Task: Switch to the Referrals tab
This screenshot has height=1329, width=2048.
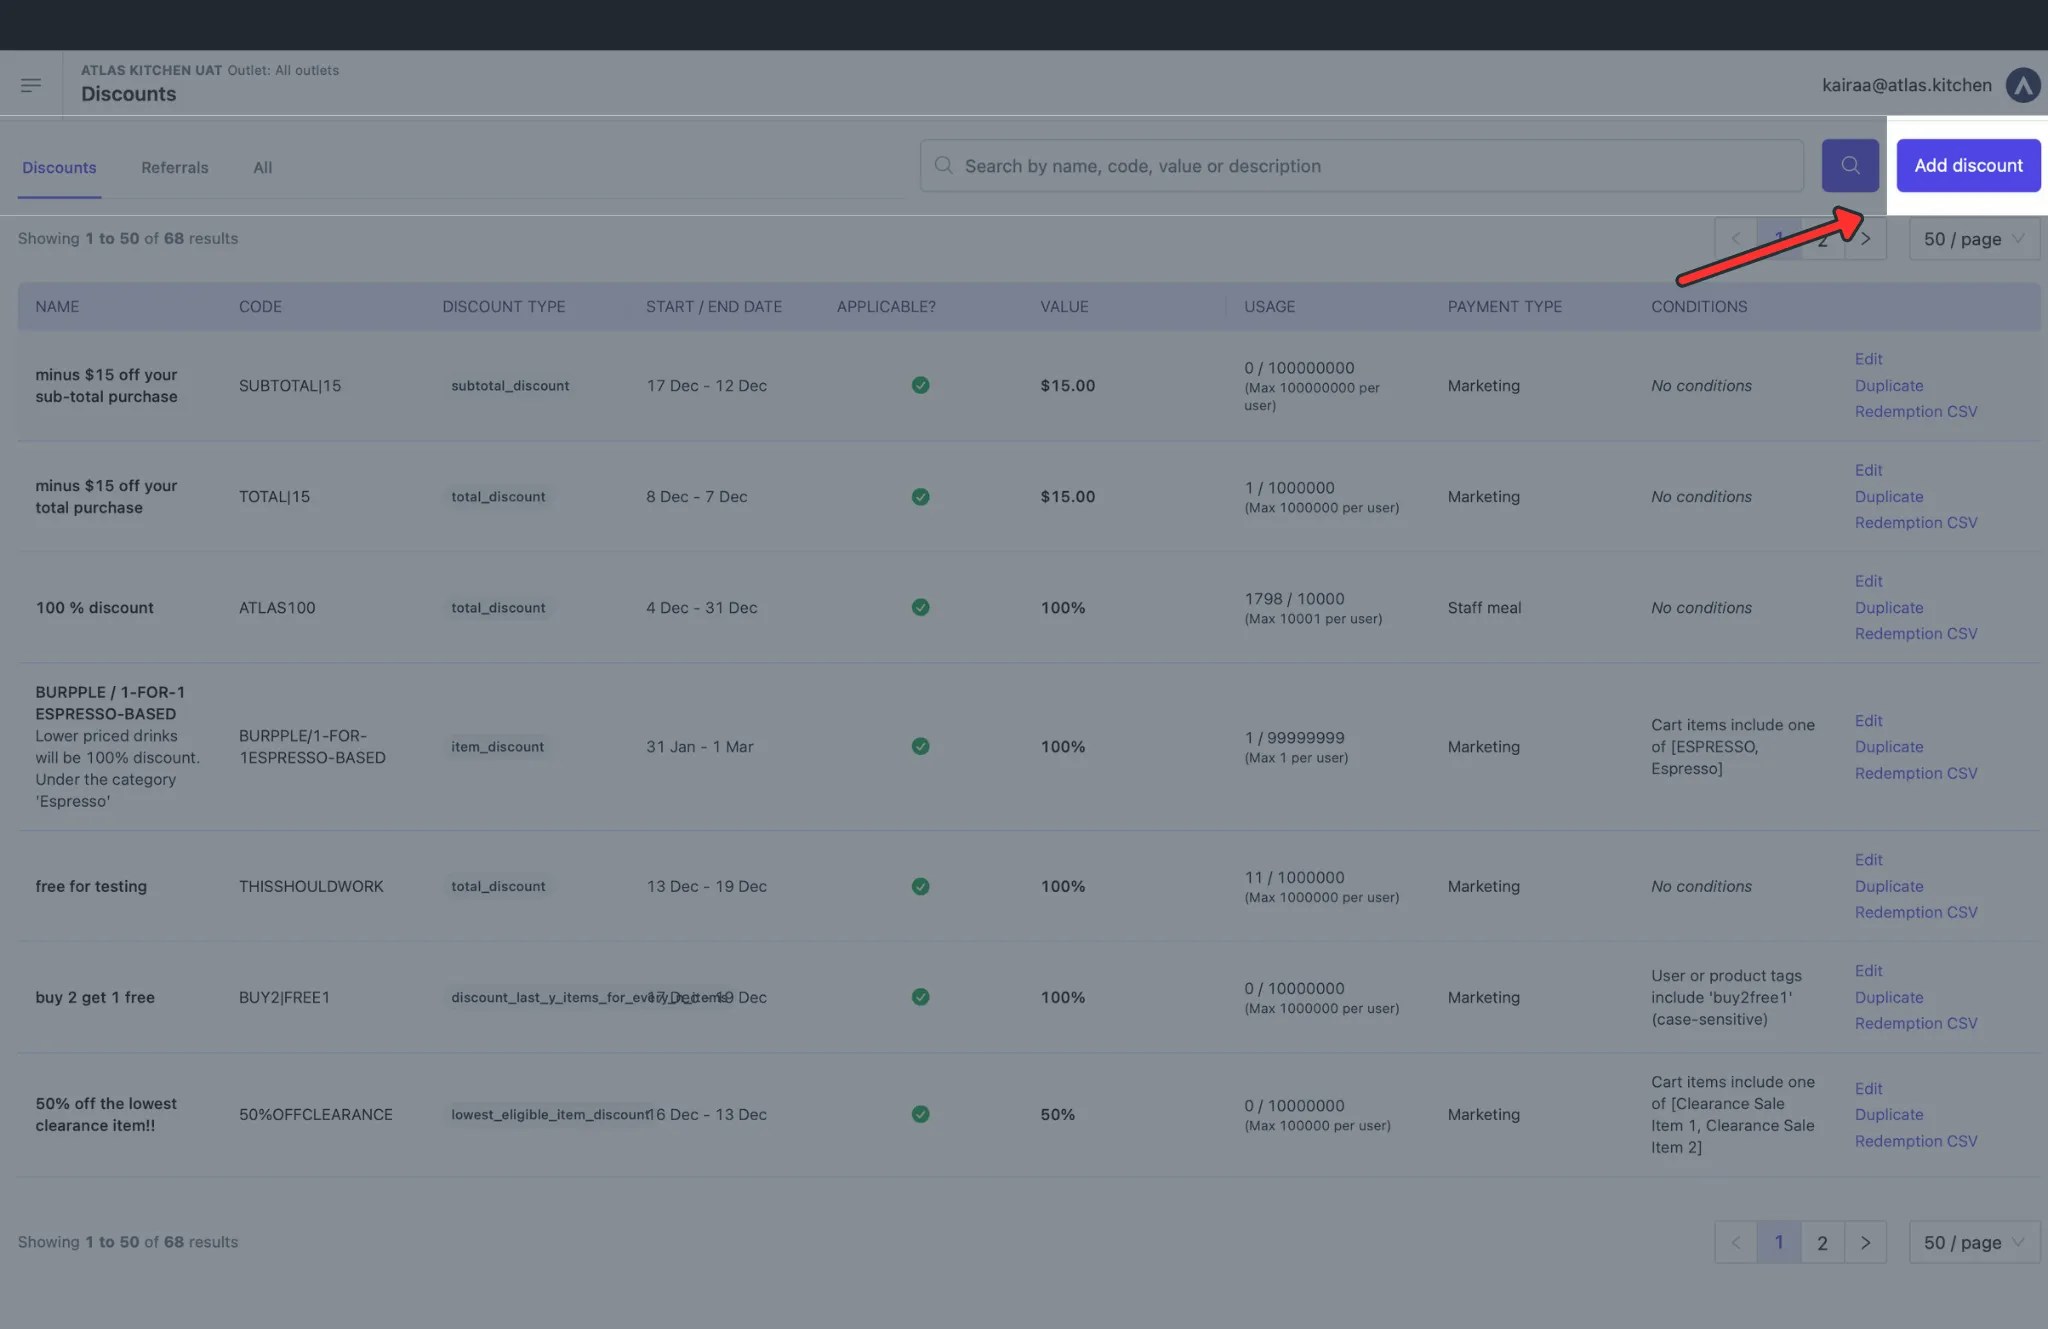Action: (174, 167)
